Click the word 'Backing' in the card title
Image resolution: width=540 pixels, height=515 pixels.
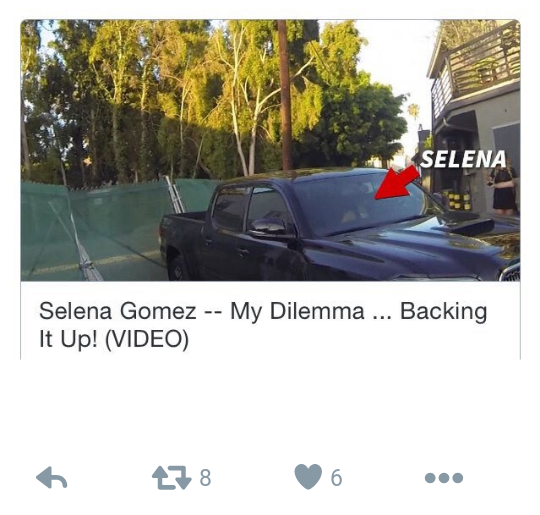coord(444,311)
